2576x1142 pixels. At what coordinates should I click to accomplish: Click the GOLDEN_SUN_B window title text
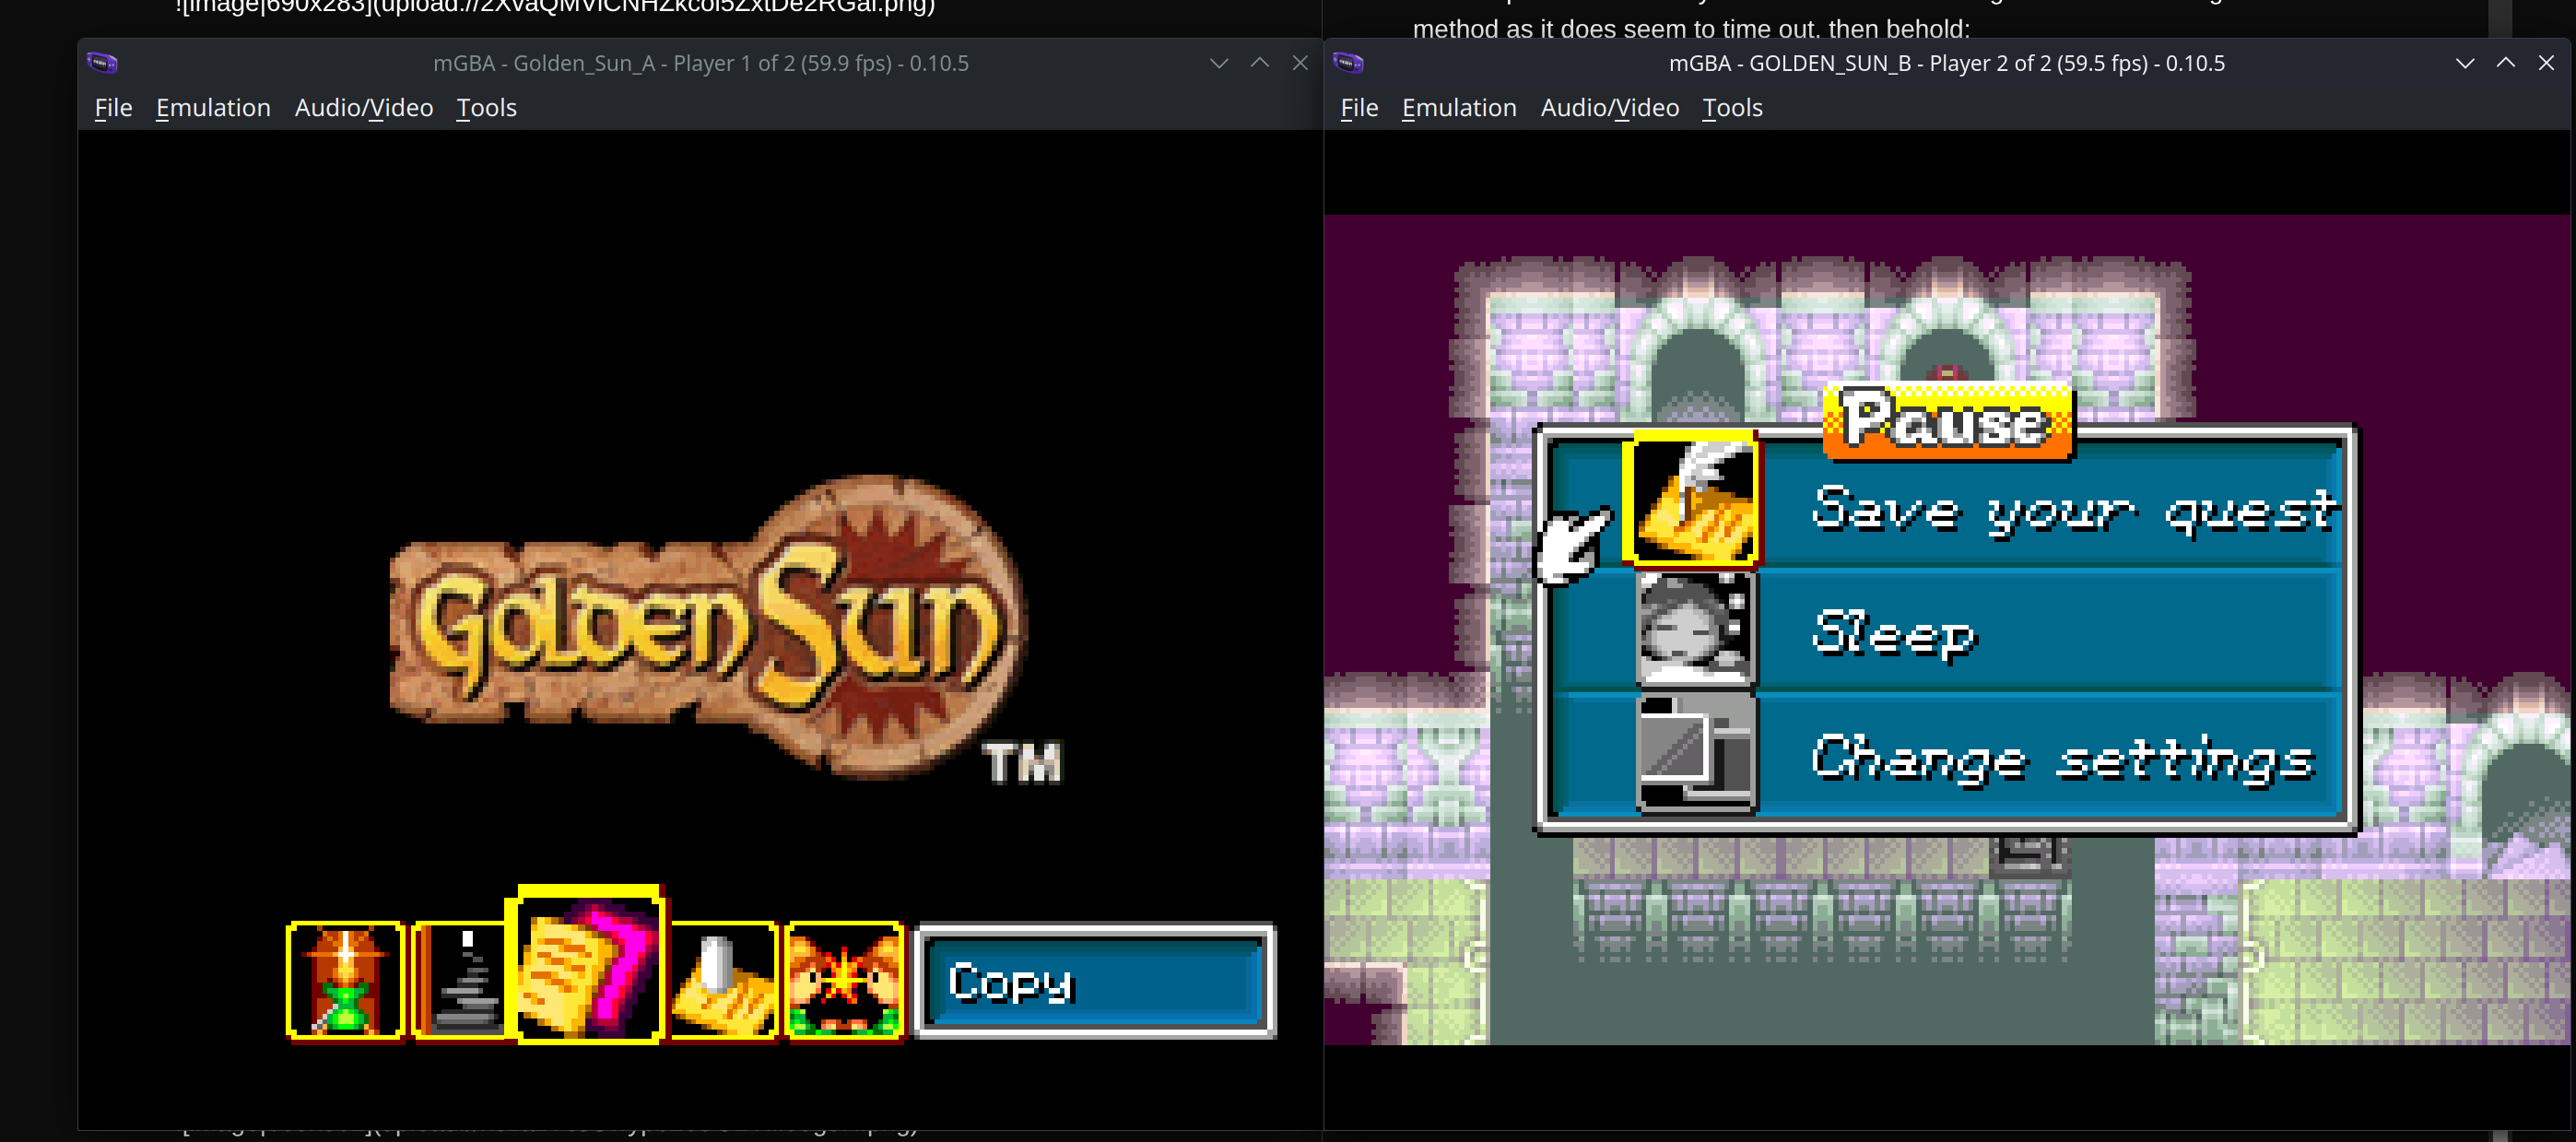click(x=1946, y=63)
